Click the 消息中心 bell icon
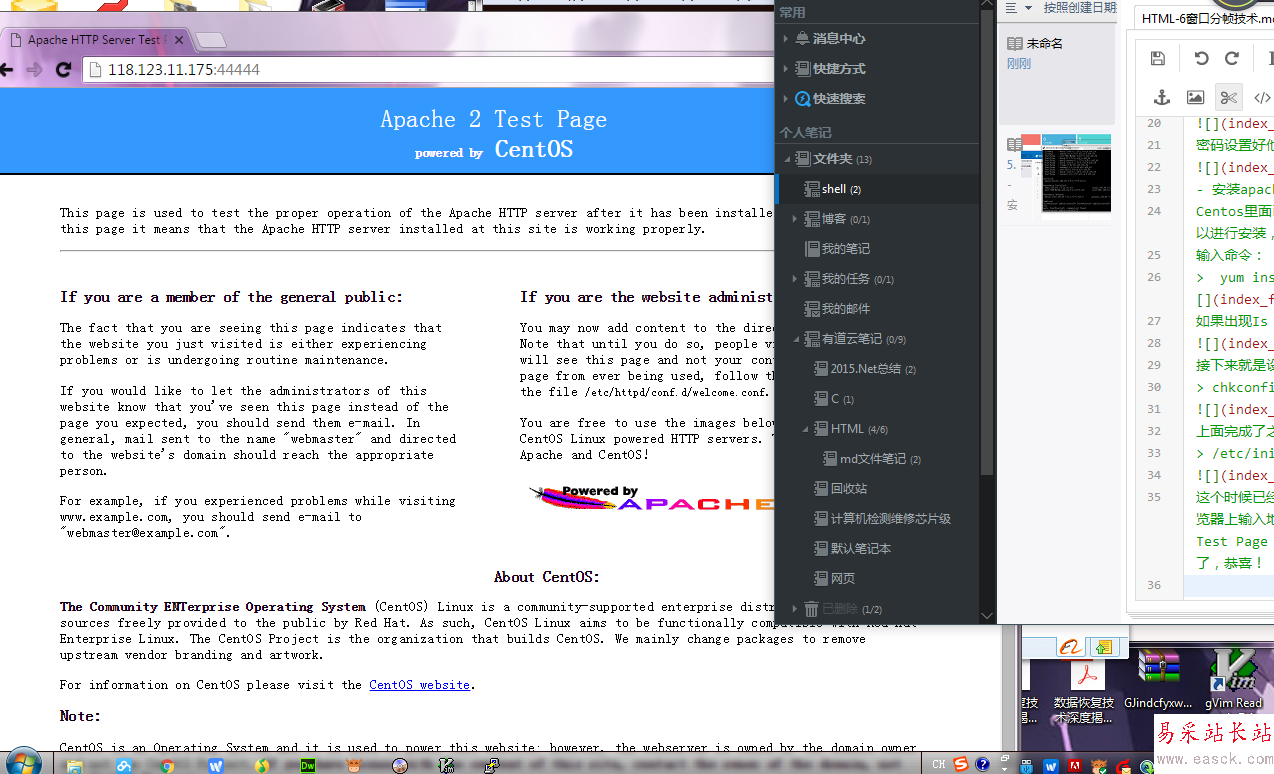The width and height of the screenshot is (1274, 774). (x=802, y=39)
